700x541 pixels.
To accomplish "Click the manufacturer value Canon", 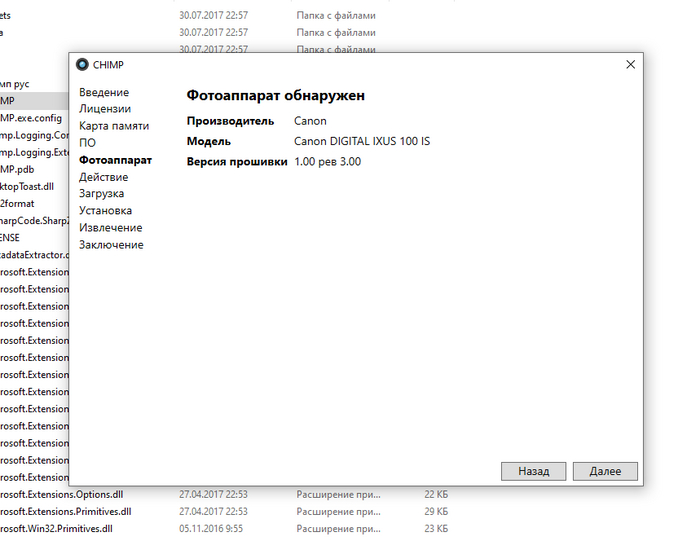I will point(310,121).
